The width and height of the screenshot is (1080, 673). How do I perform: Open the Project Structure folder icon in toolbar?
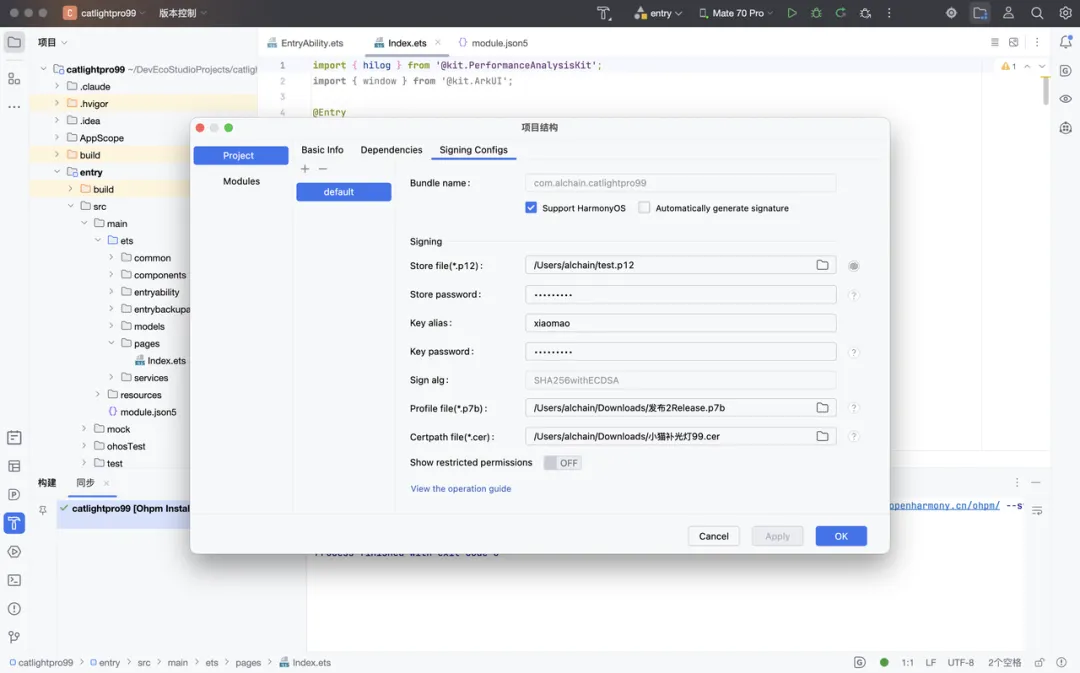pyautogui.click(x=980, y=13)
